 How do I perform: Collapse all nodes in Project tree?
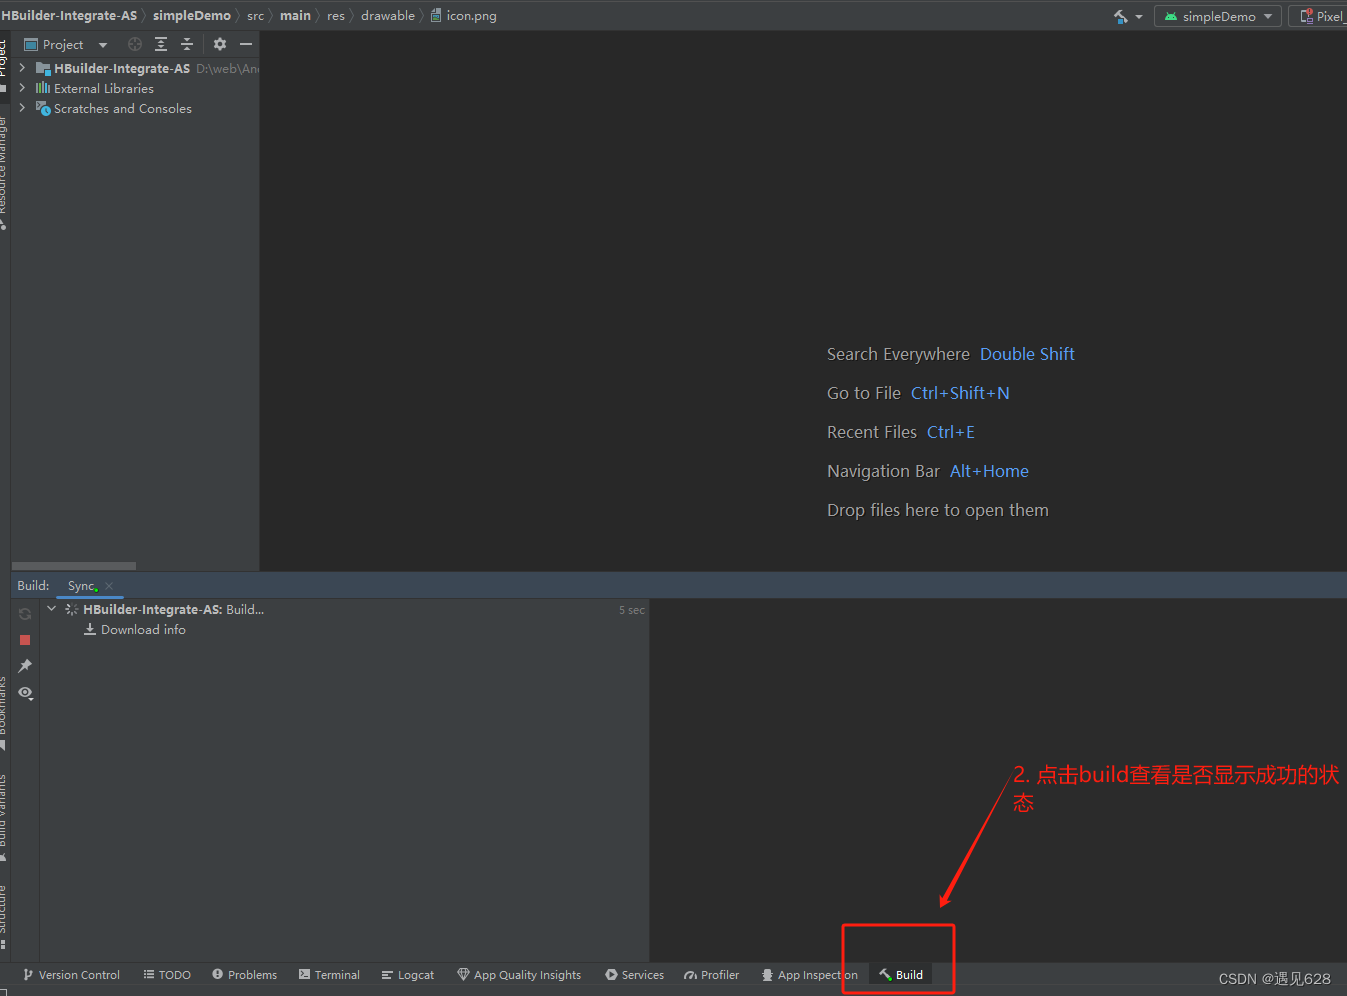(x=187, y=44)
